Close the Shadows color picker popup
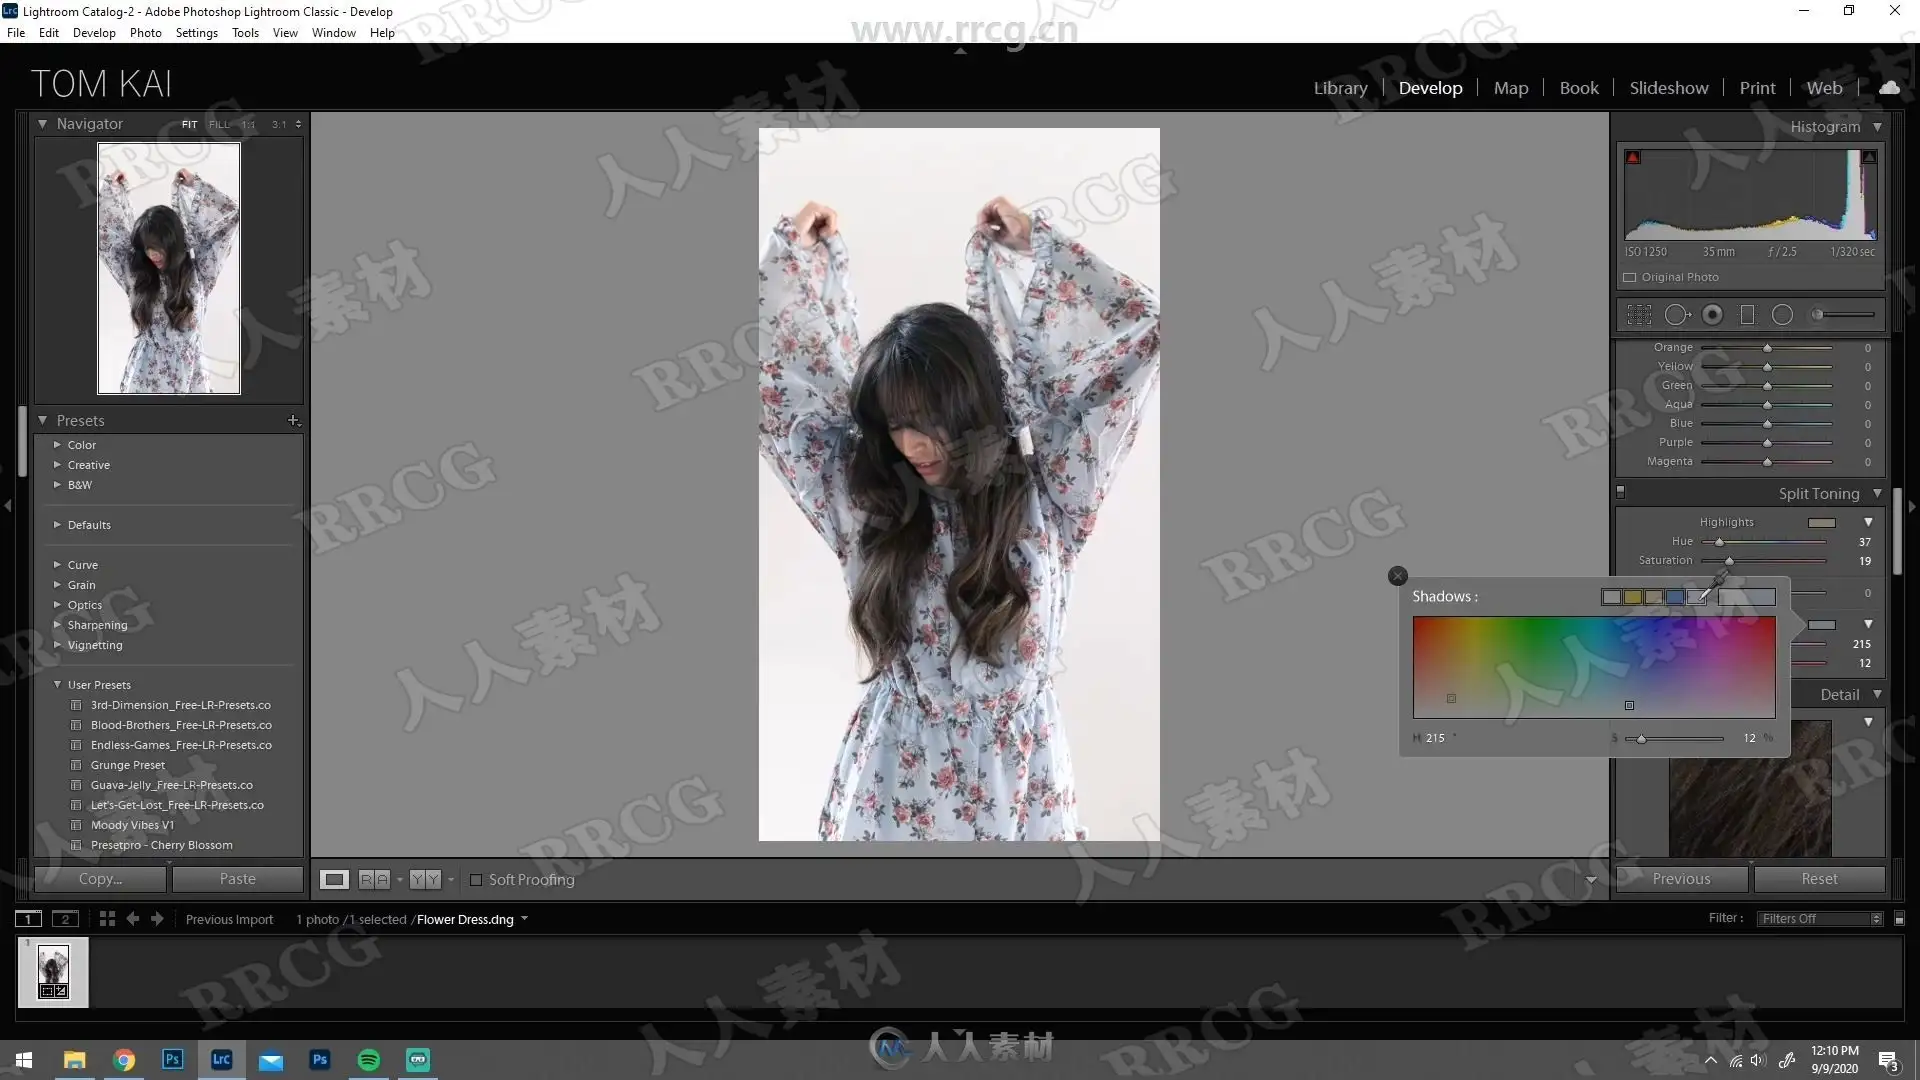This screenshot has height=1080, width=1920. pyautogui.click(x=1398, y=576)
